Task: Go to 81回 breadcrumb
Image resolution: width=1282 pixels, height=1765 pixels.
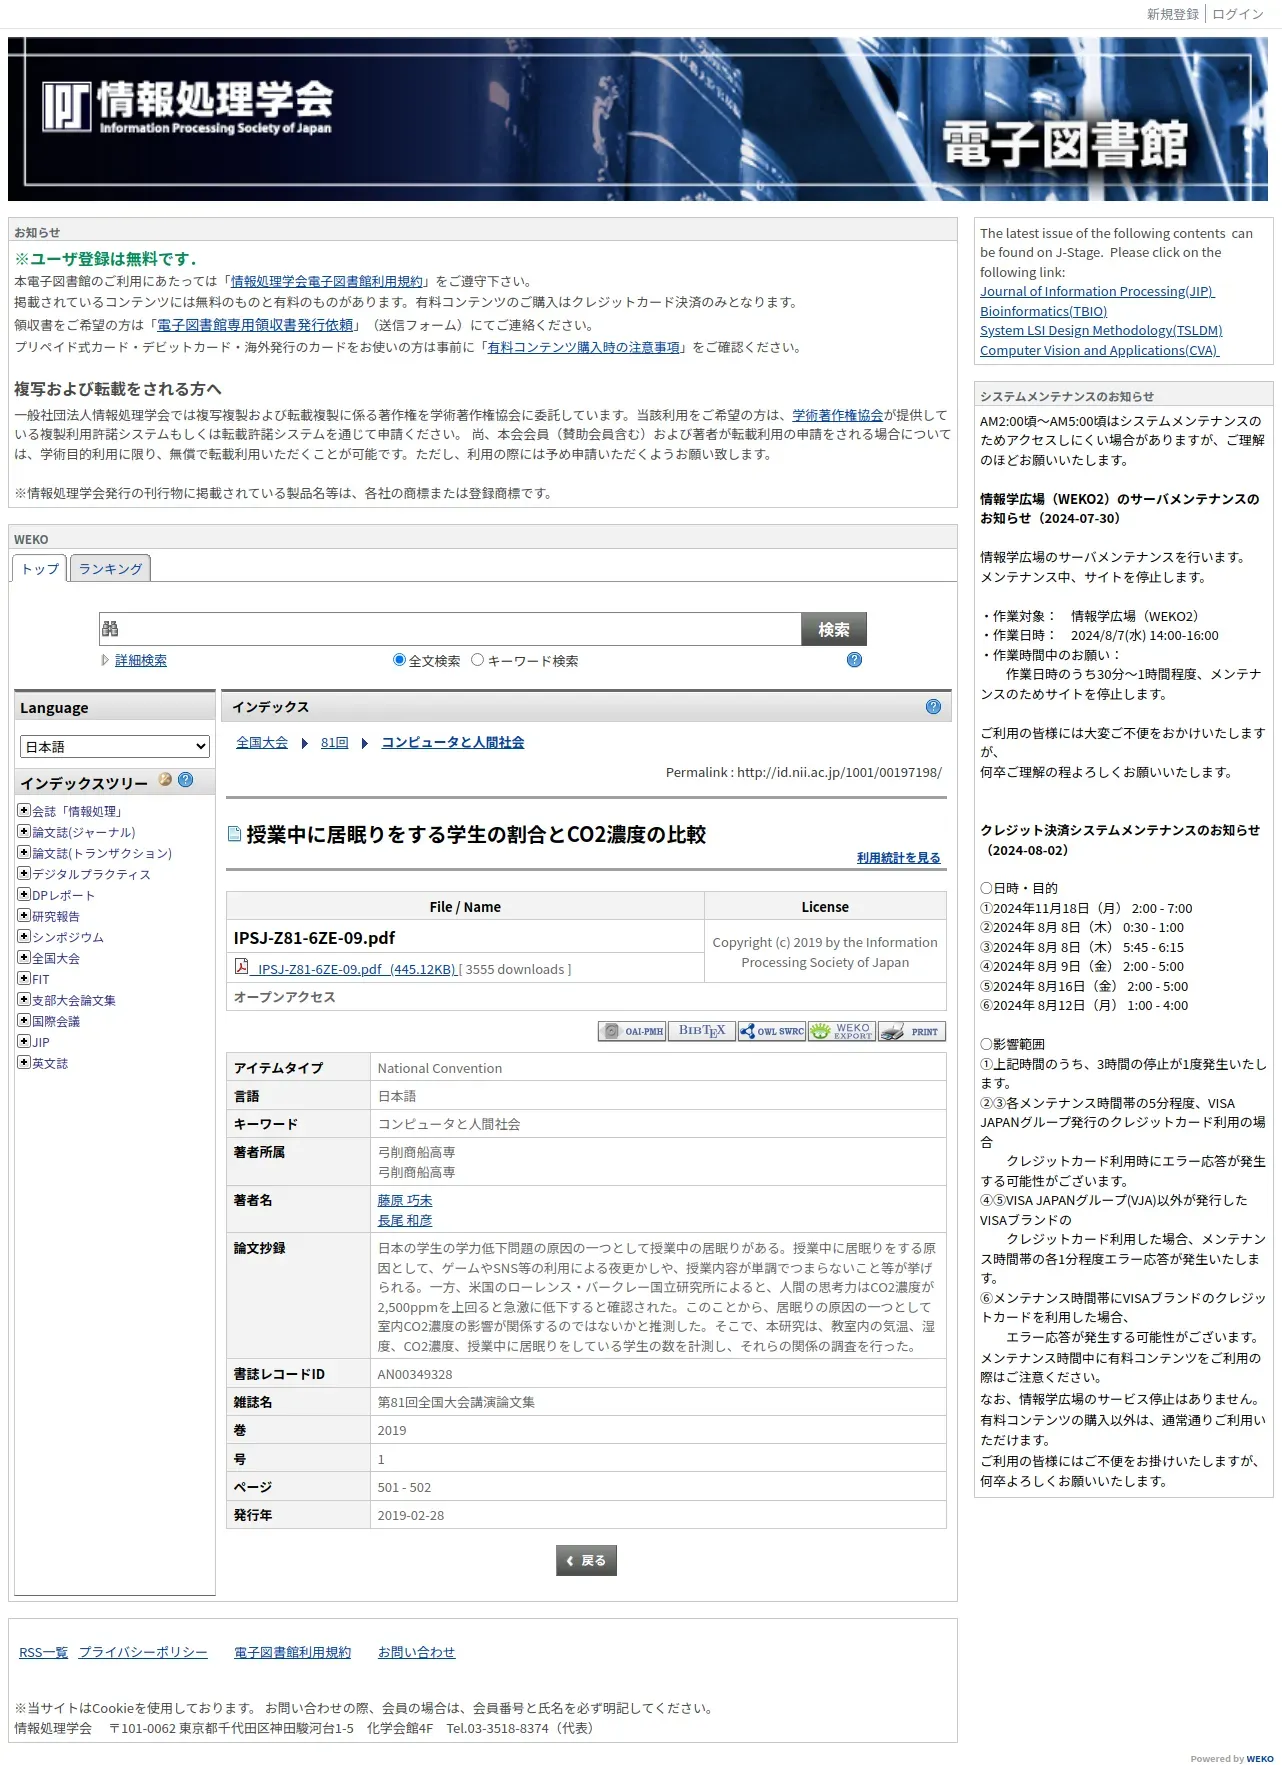Action: (335, 742)
